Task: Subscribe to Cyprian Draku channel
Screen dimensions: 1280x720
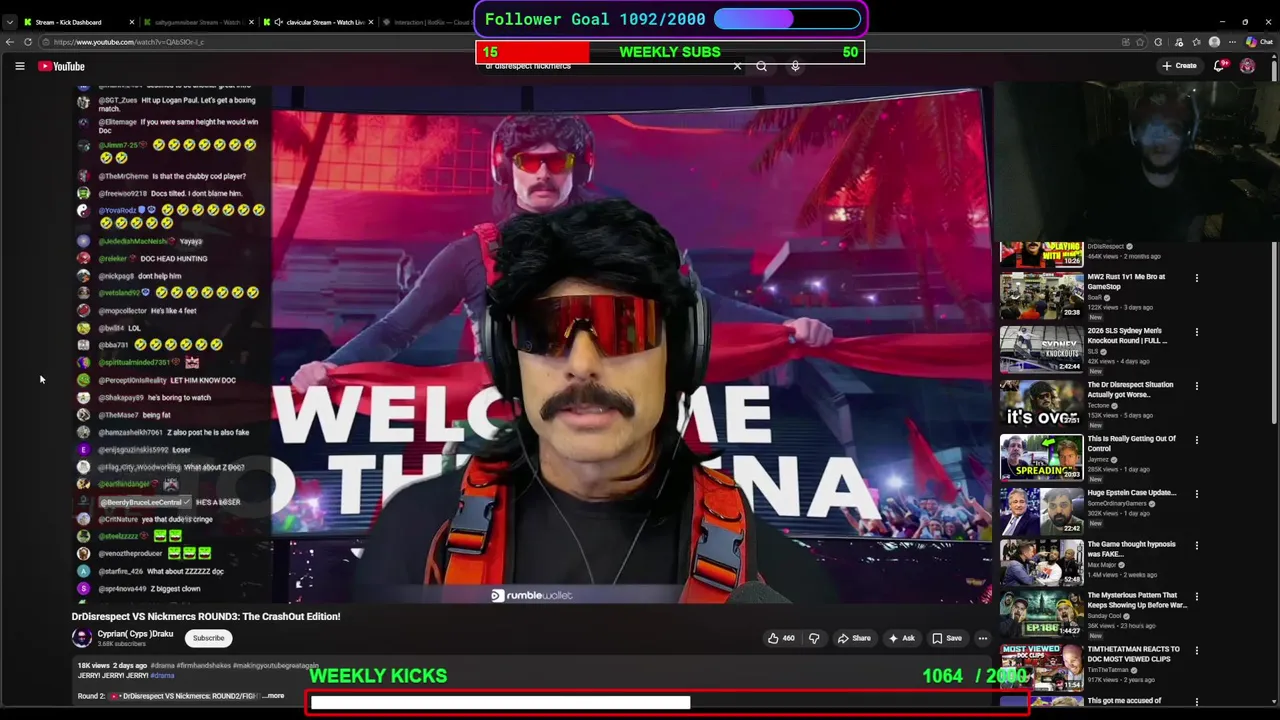Action: point(208,638)
